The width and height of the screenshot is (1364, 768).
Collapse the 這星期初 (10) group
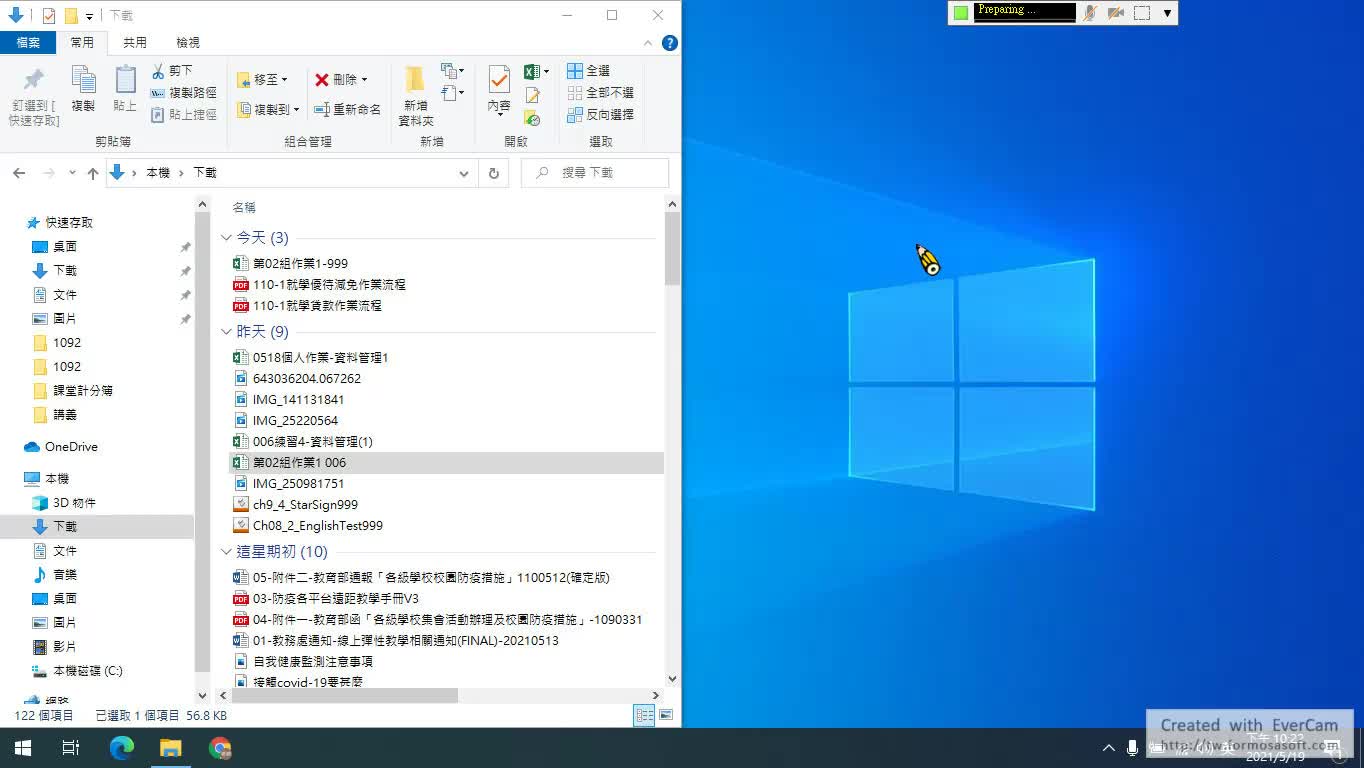[x=226, y=552]
